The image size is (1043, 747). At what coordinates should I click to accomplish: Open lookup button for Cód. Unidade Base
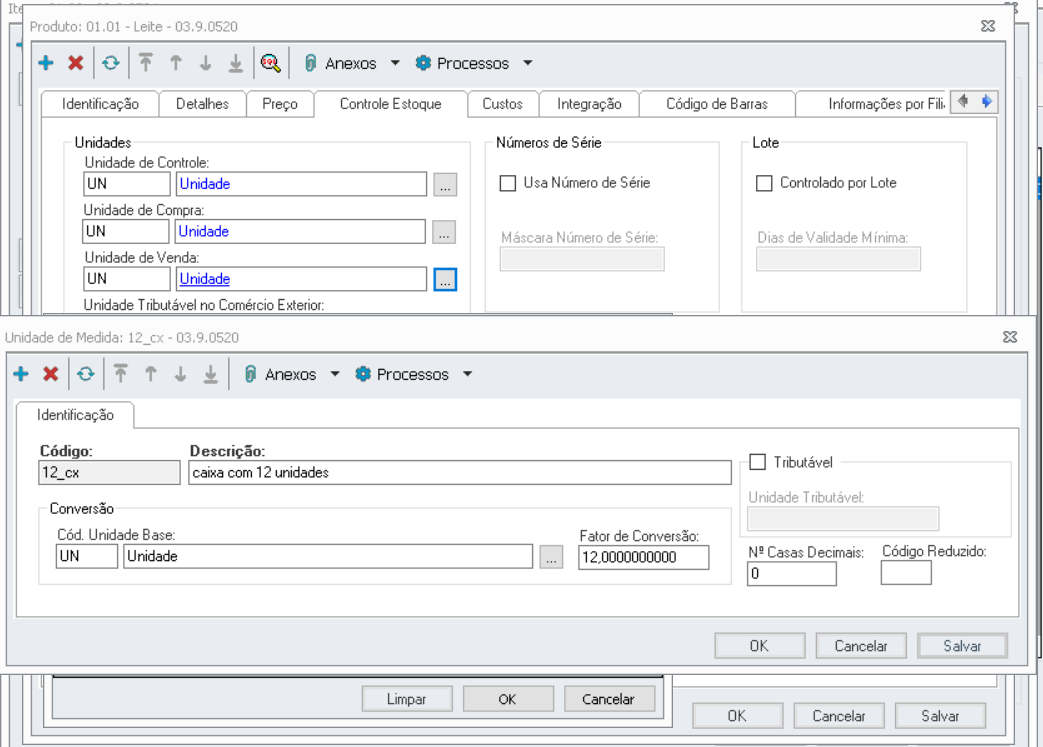pyautogui.click(x=551, y=557)
